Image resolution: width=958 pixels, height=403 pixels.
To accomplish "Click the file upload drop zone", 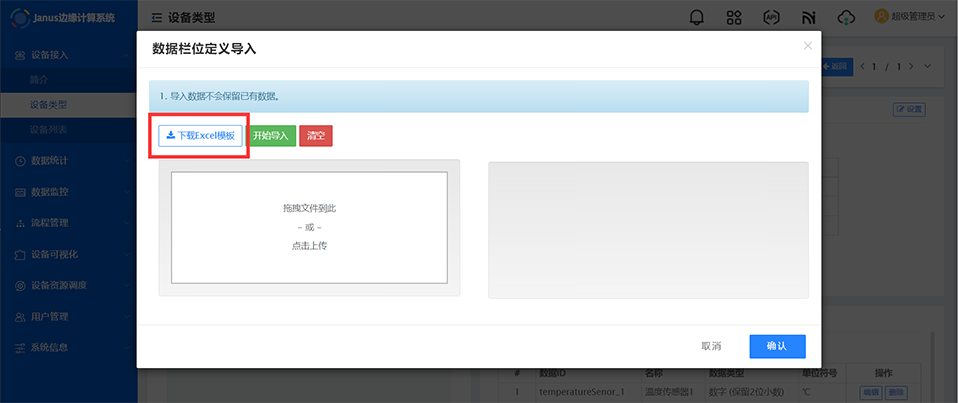I will (309, 227).
